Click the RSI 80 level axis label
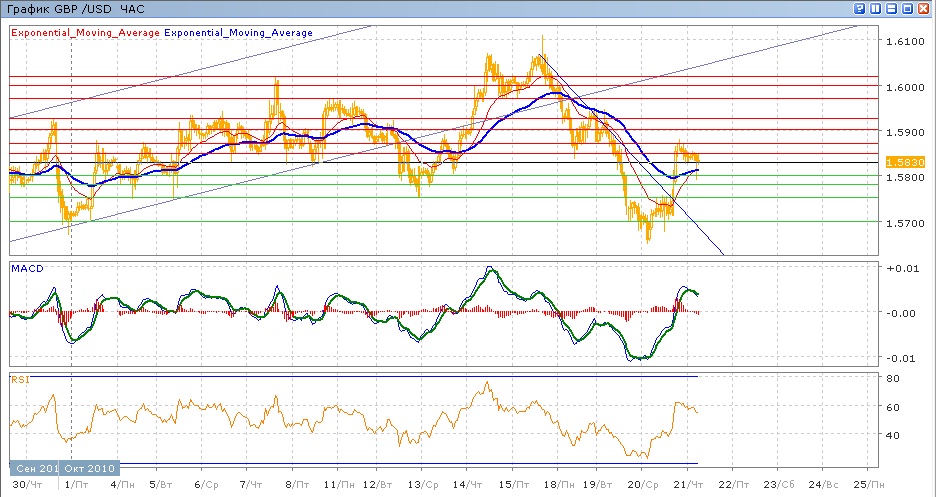The height and width of the screenshot is (497, 936). (x=893, y=378)
